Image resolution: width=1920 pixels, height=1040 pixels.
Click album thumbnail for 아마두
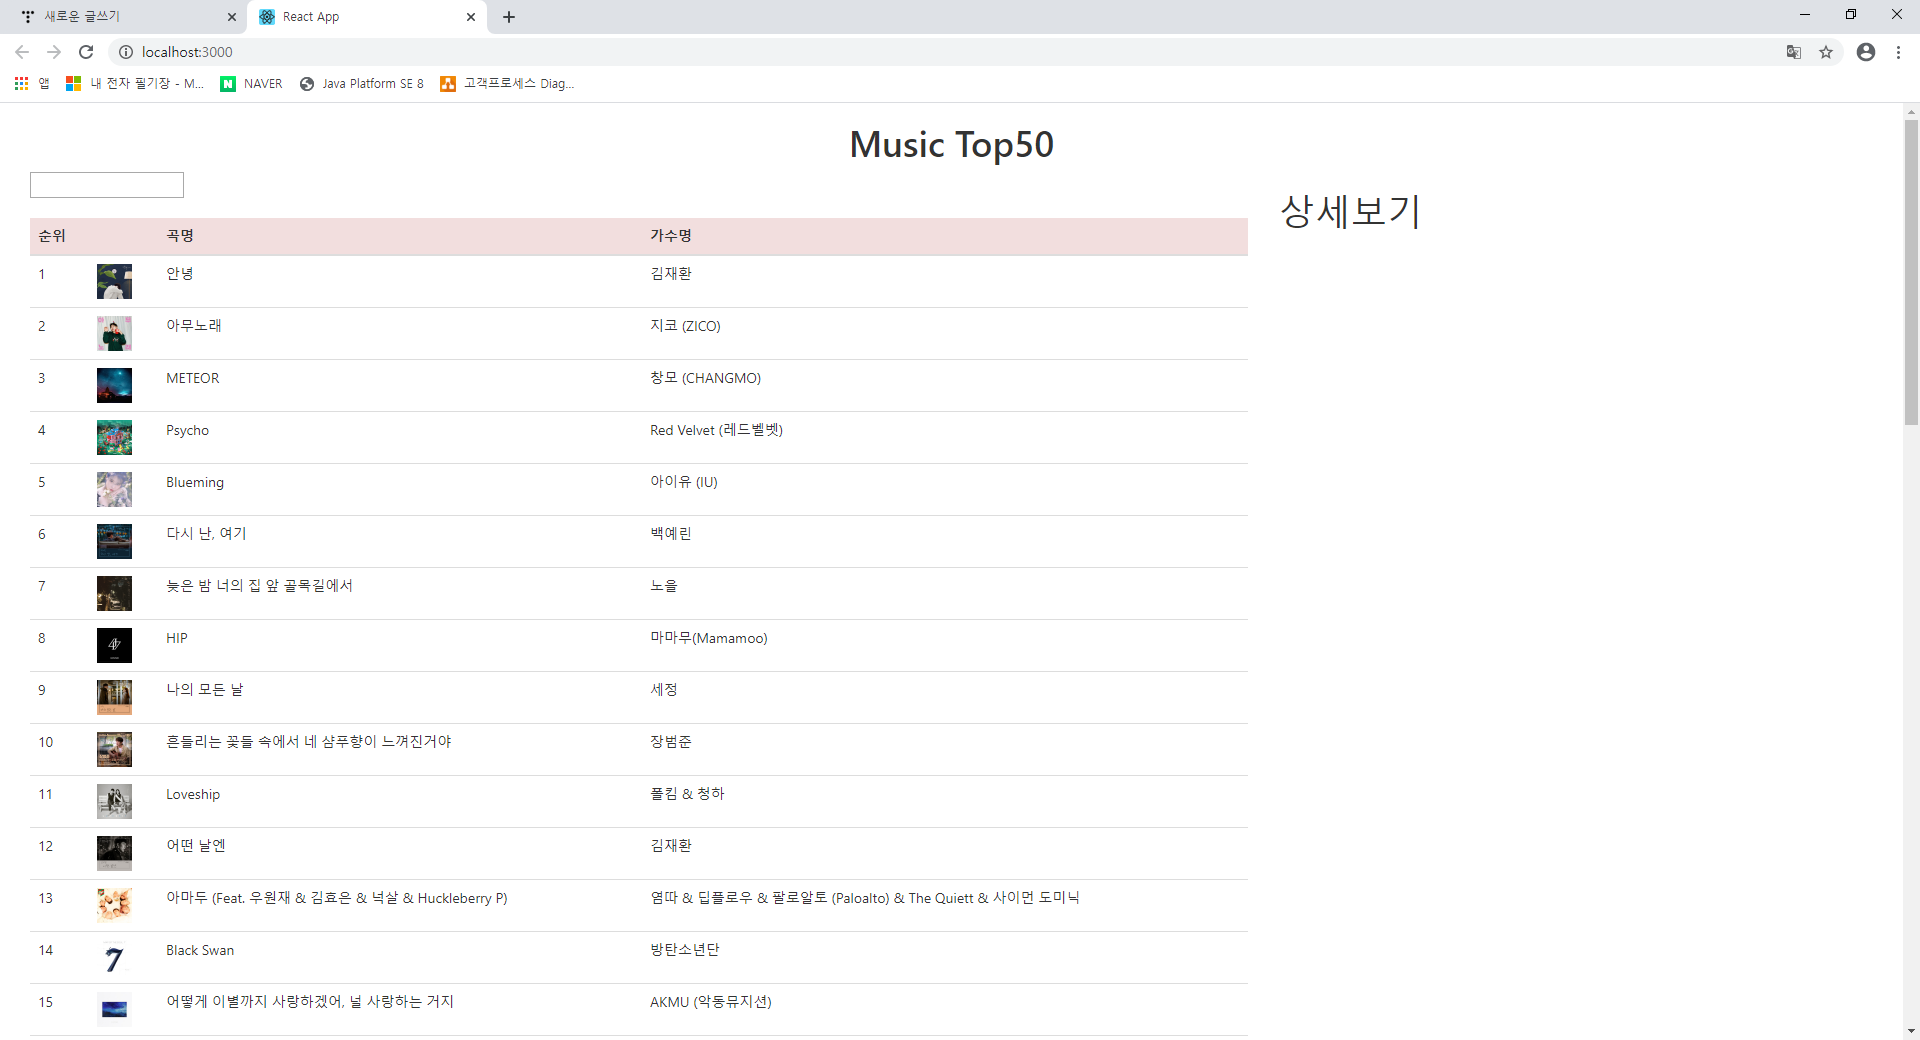114,906
